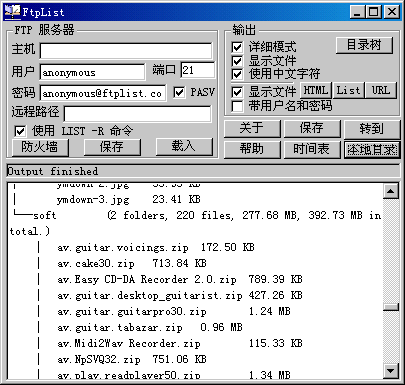Click the URL output button
405x385 pixels.
(x=381, y=90)
